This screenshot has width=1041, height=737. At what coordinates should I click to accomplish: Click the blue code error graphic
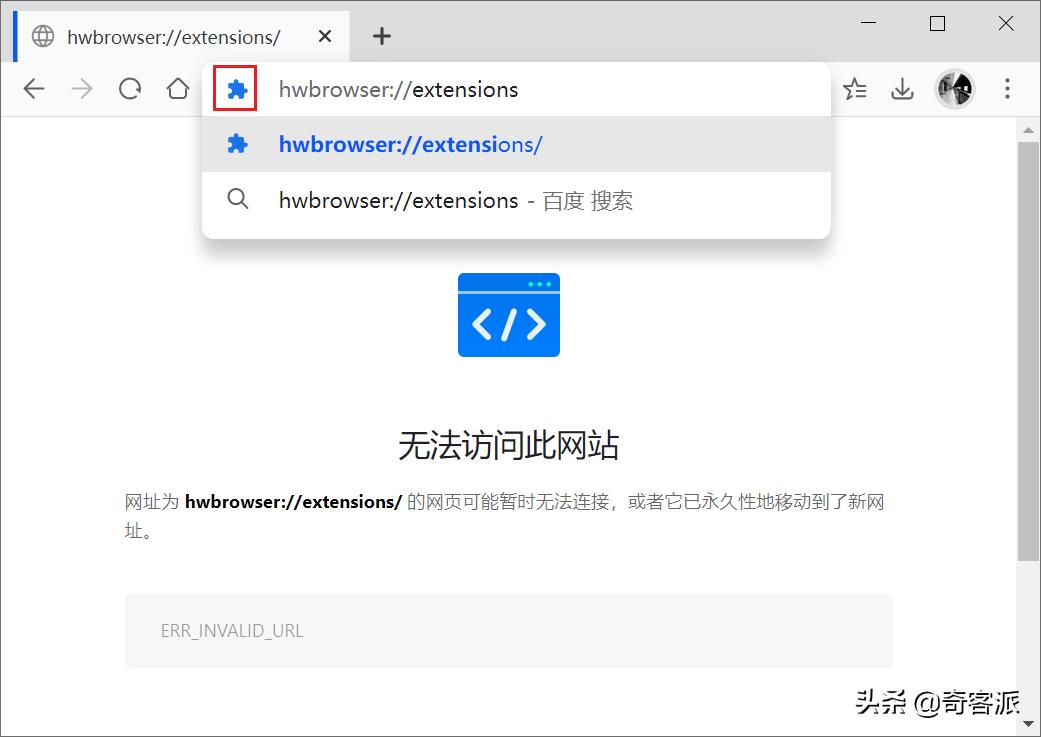(x=508, y=314)
